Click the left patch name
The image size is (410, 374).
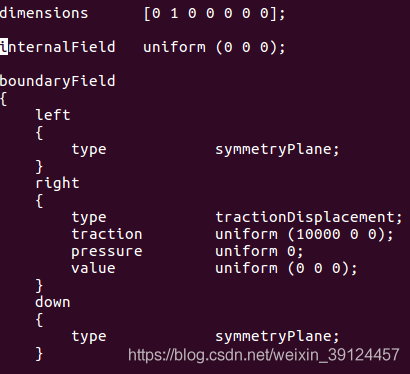pos(53,115)
